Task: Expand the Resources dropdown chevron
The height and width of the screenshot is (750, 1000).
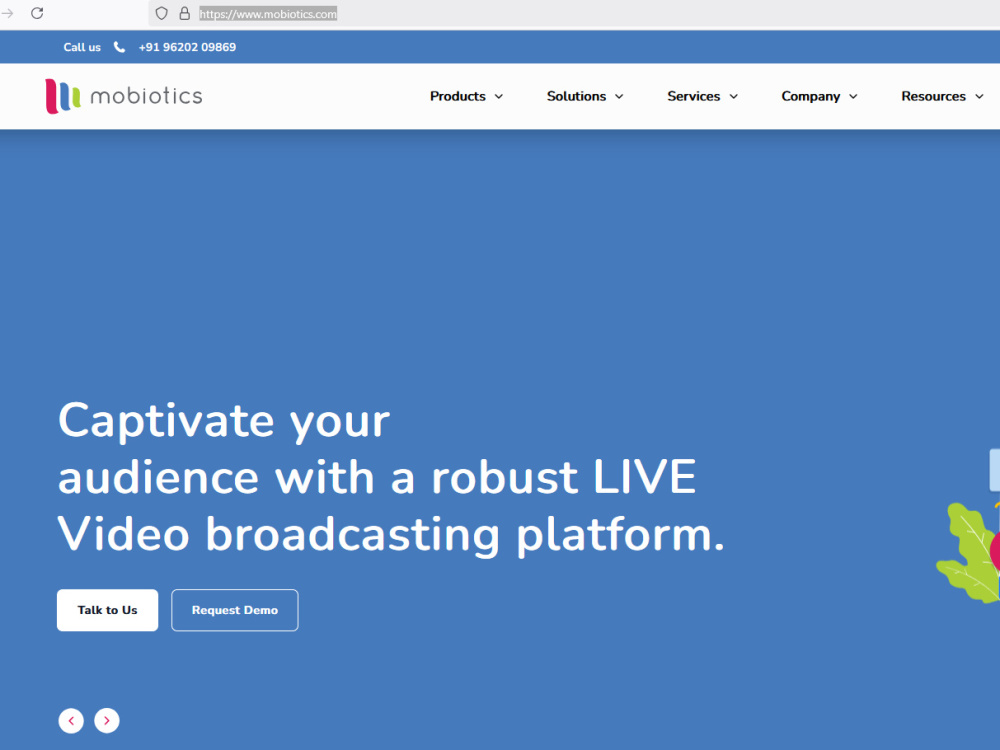Action: (979, 96)
